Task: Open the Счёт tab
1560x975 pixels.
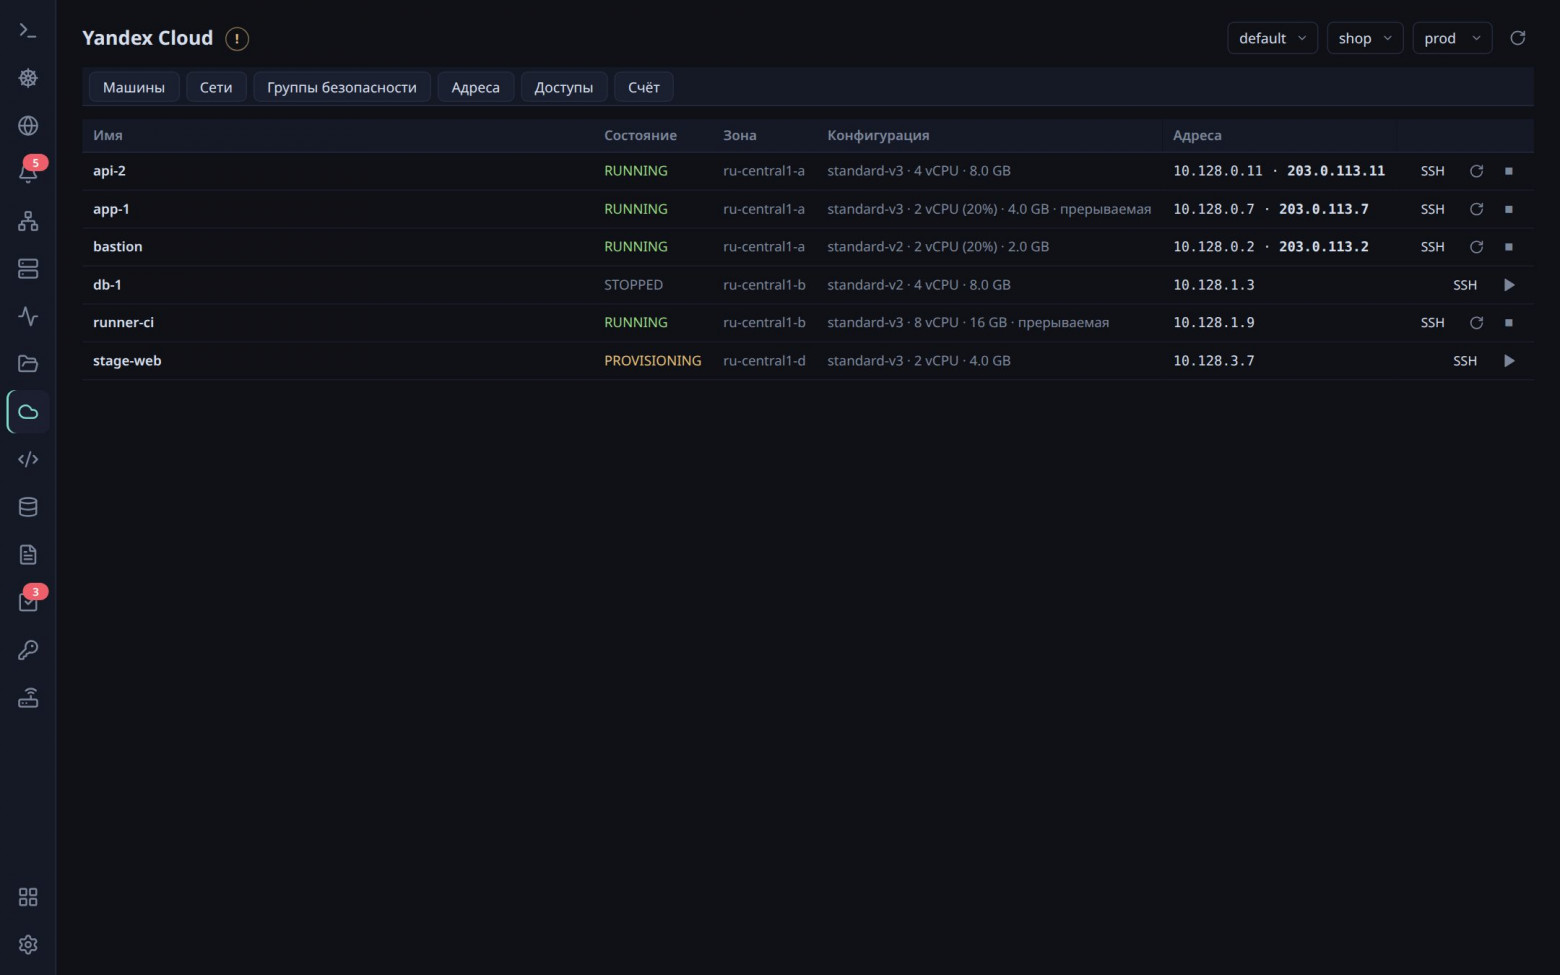Action: [x=644, y=87]
